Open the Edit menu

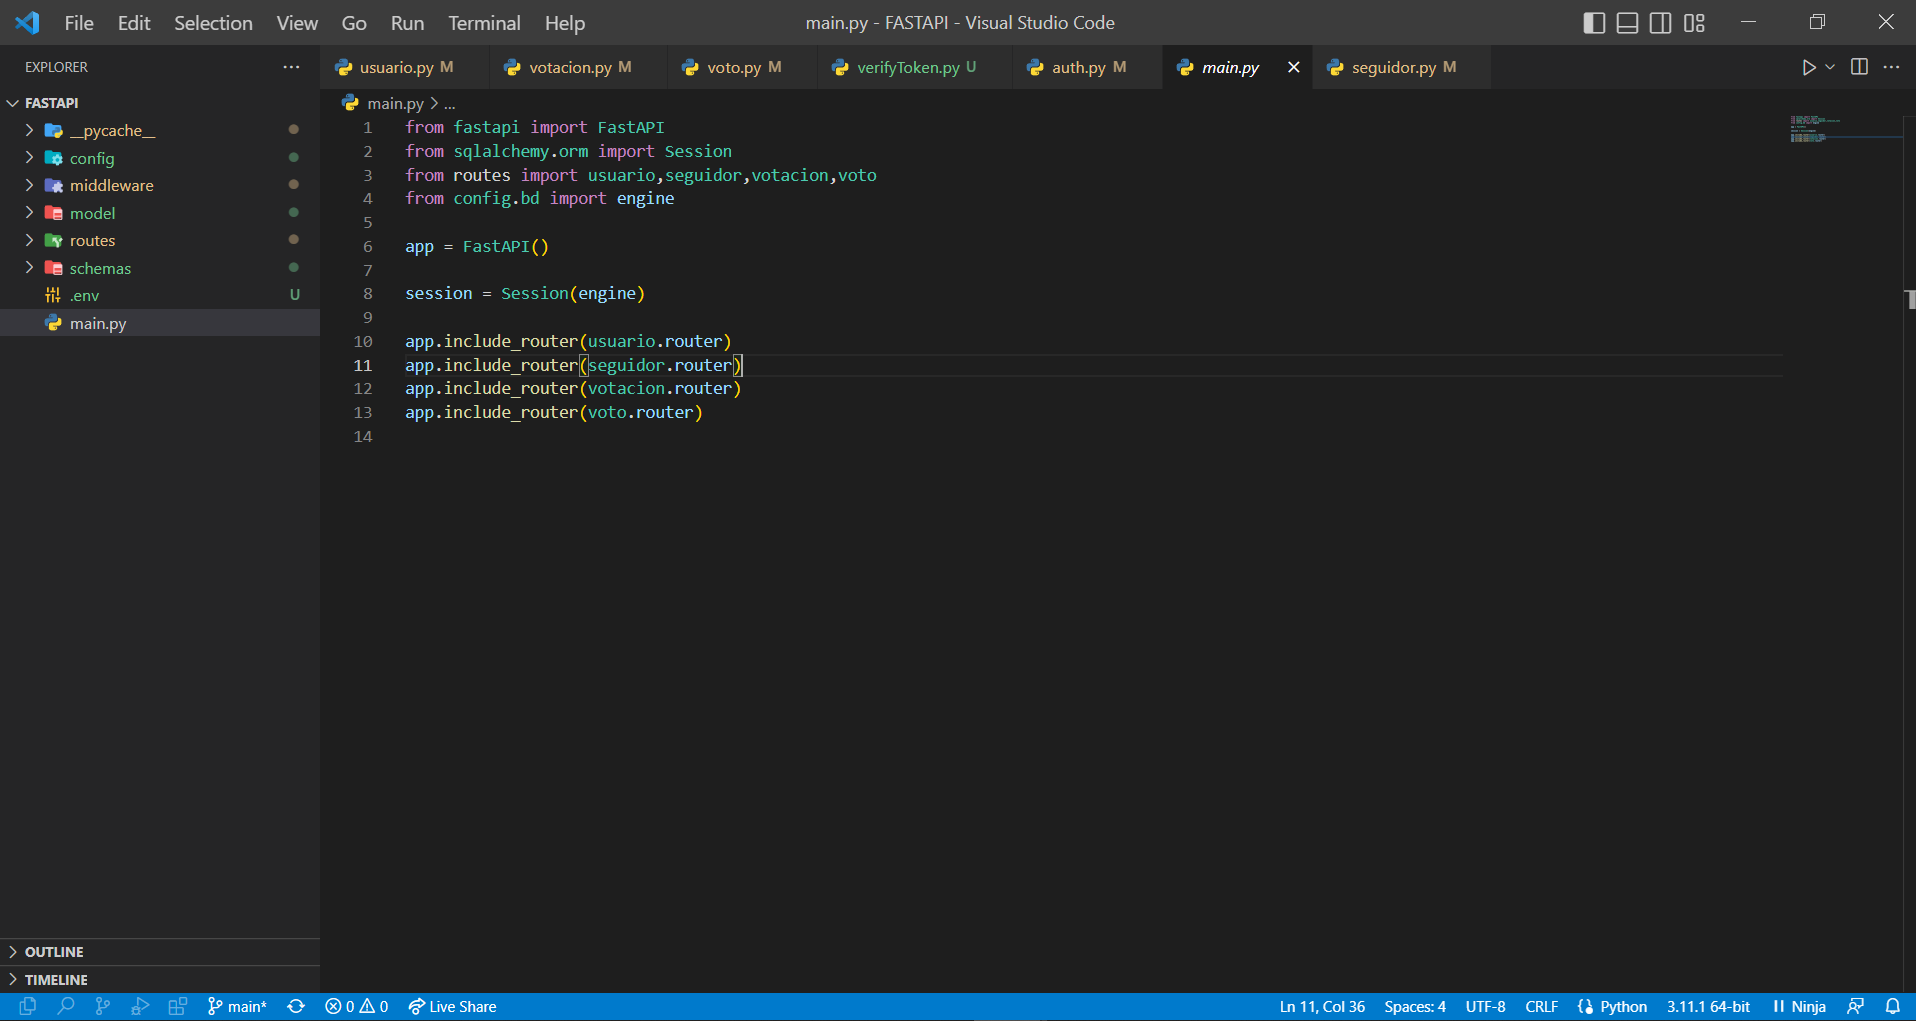[x=134, y=23]
